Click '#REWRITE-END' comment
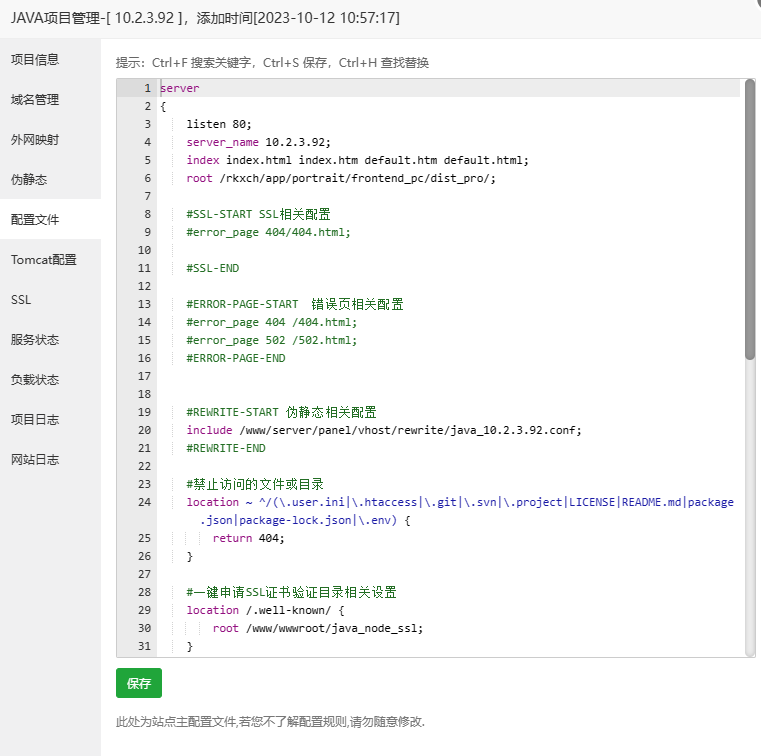This screenshot has height=756, width=761. [226, 448]
